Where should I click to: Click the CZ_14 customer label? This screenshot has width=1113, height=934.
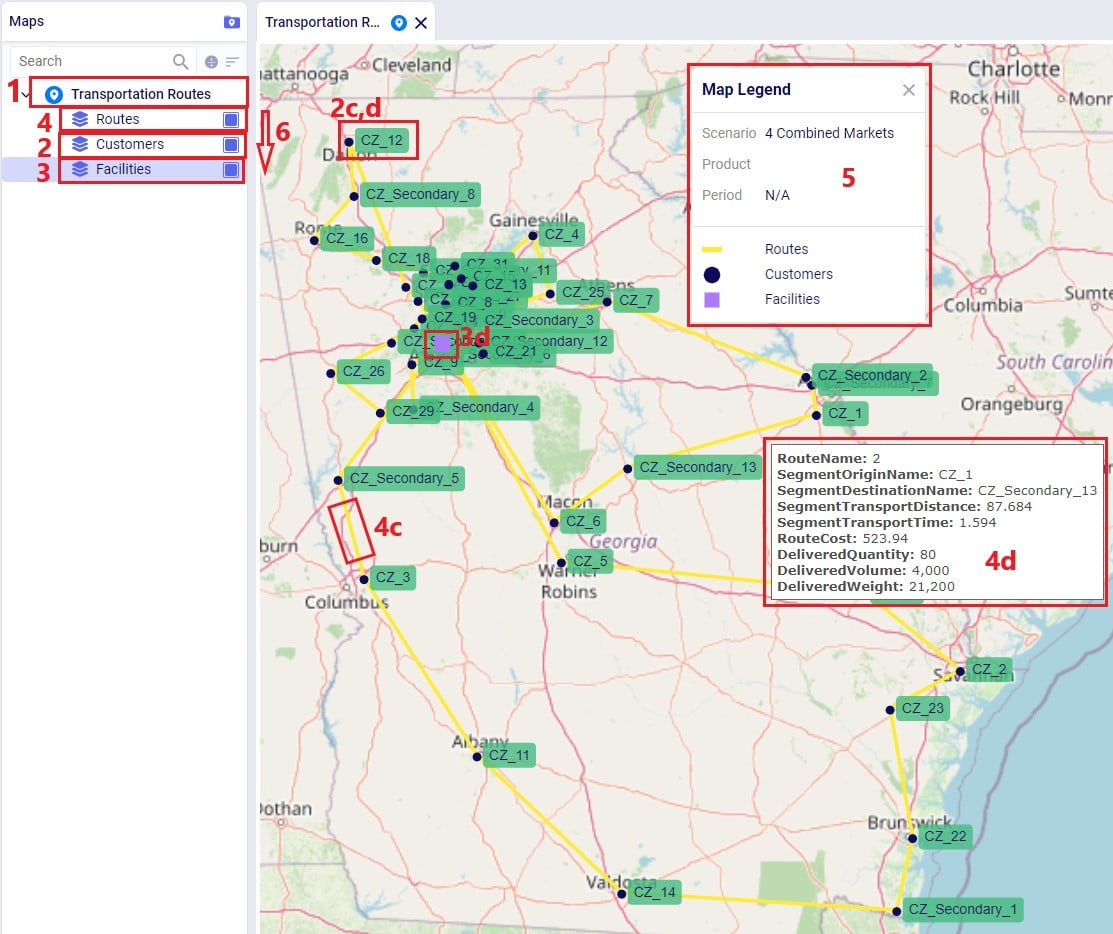pyautogui.click(x=654, y=892)
